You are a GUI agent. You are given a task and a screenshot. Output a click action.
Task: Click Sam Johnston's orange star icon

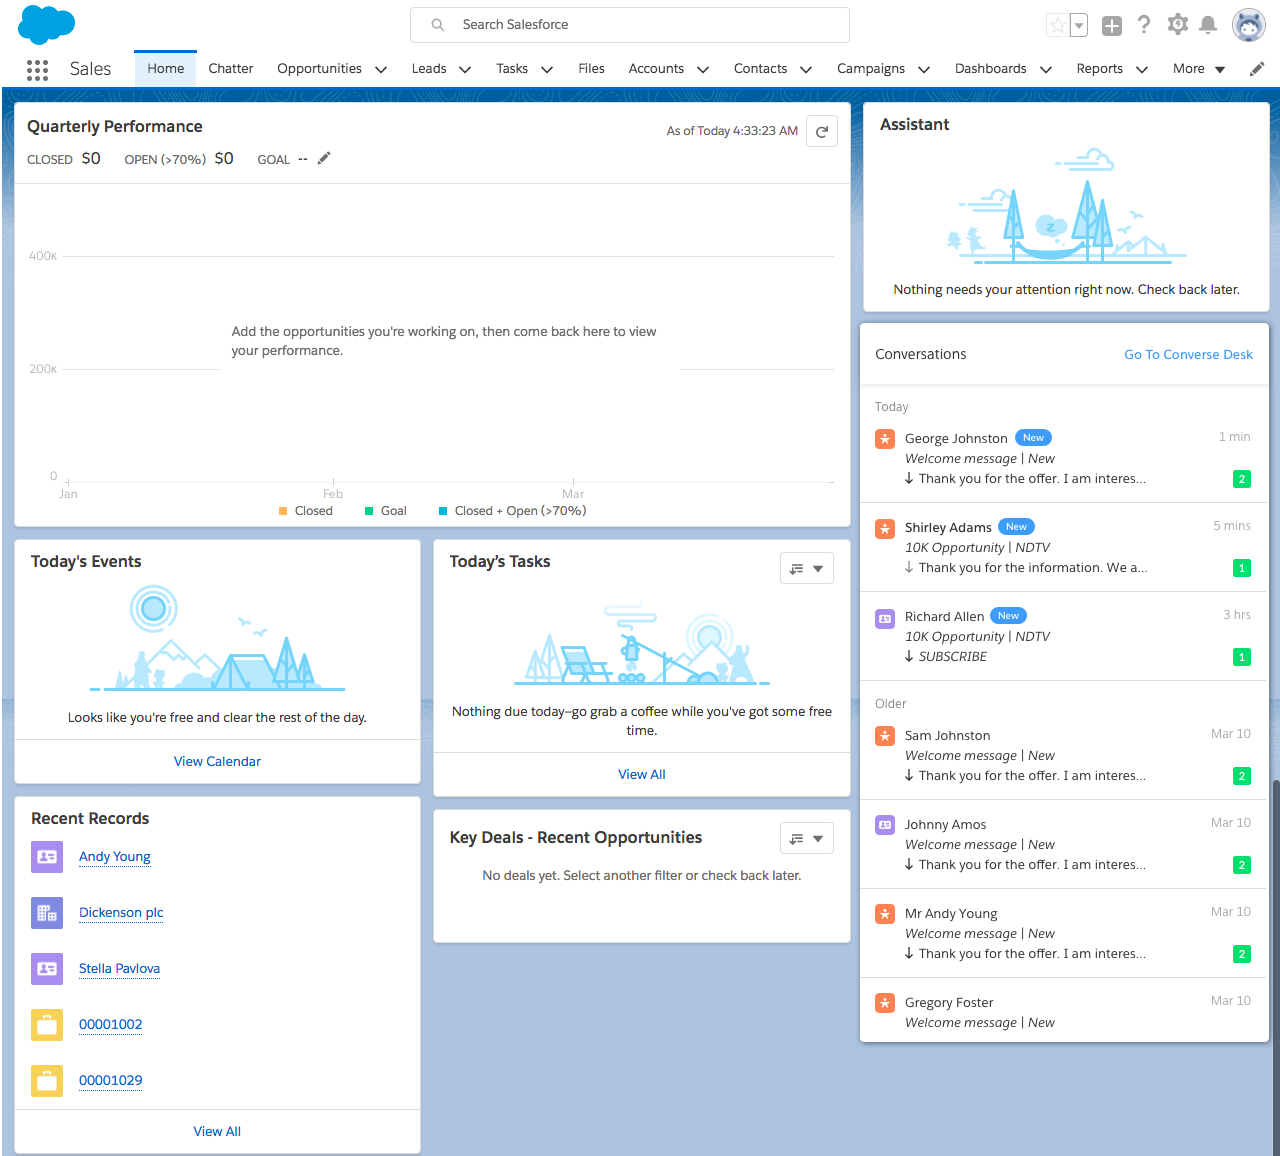pyautogui.click(x=885, y=736)
